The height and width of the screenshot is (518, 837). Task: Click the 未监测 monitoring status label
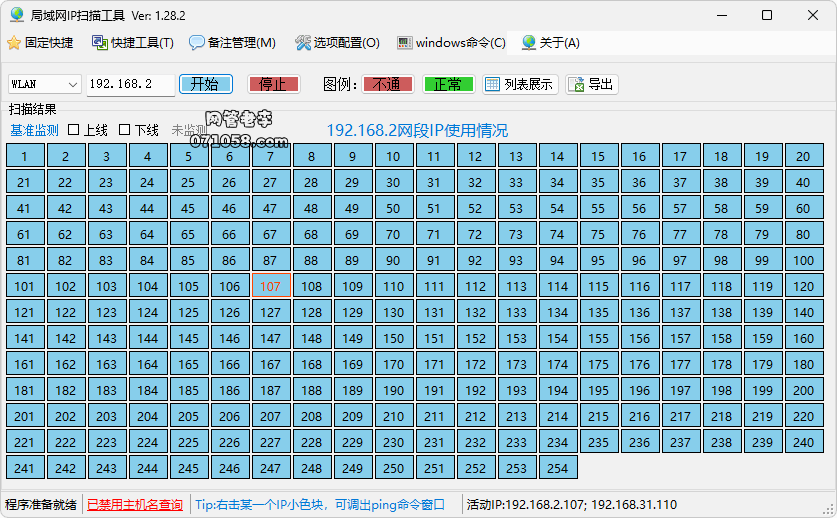click(189, 130)
